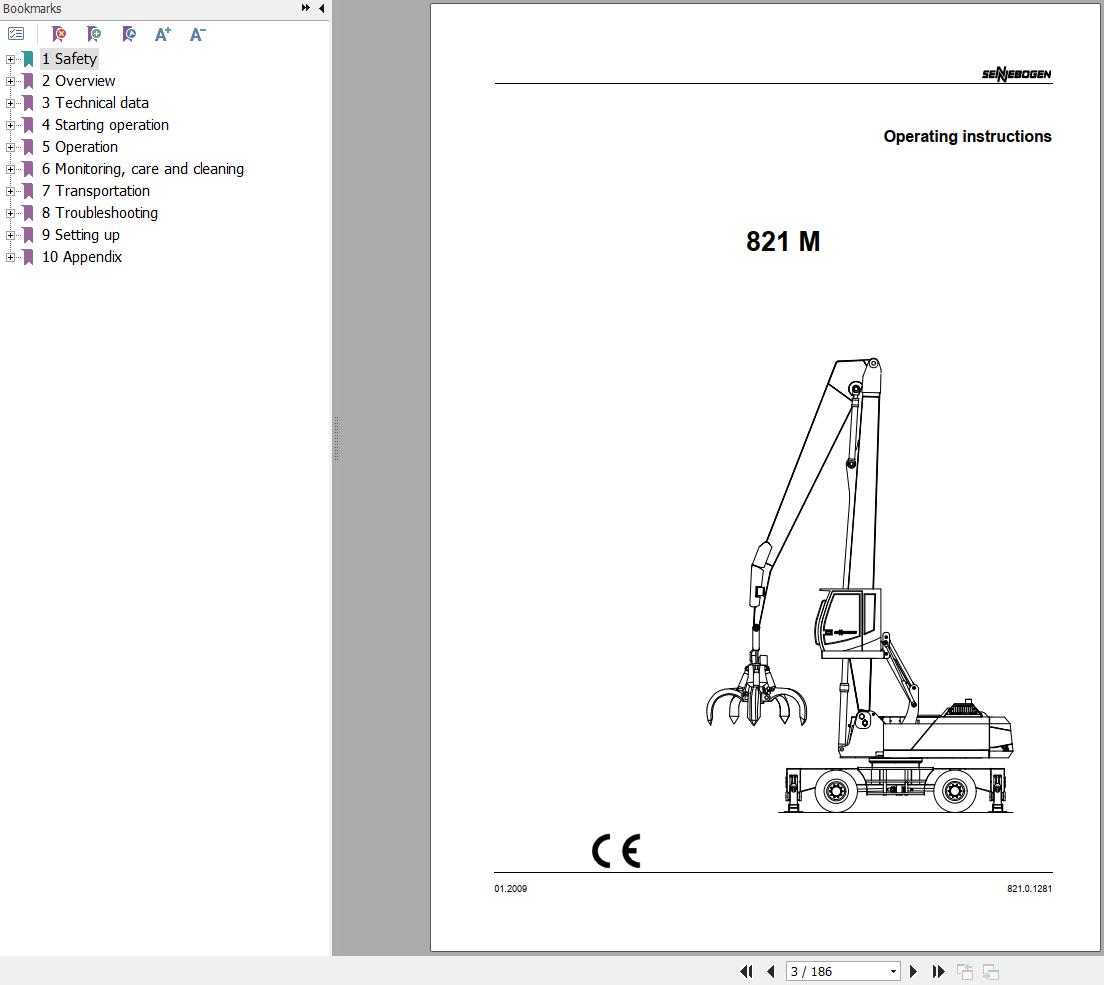This screenshot has width=1104, height=985.
Task: Click the bookmark ribbon icon beside 5 Operation
Action: (28, 147)
